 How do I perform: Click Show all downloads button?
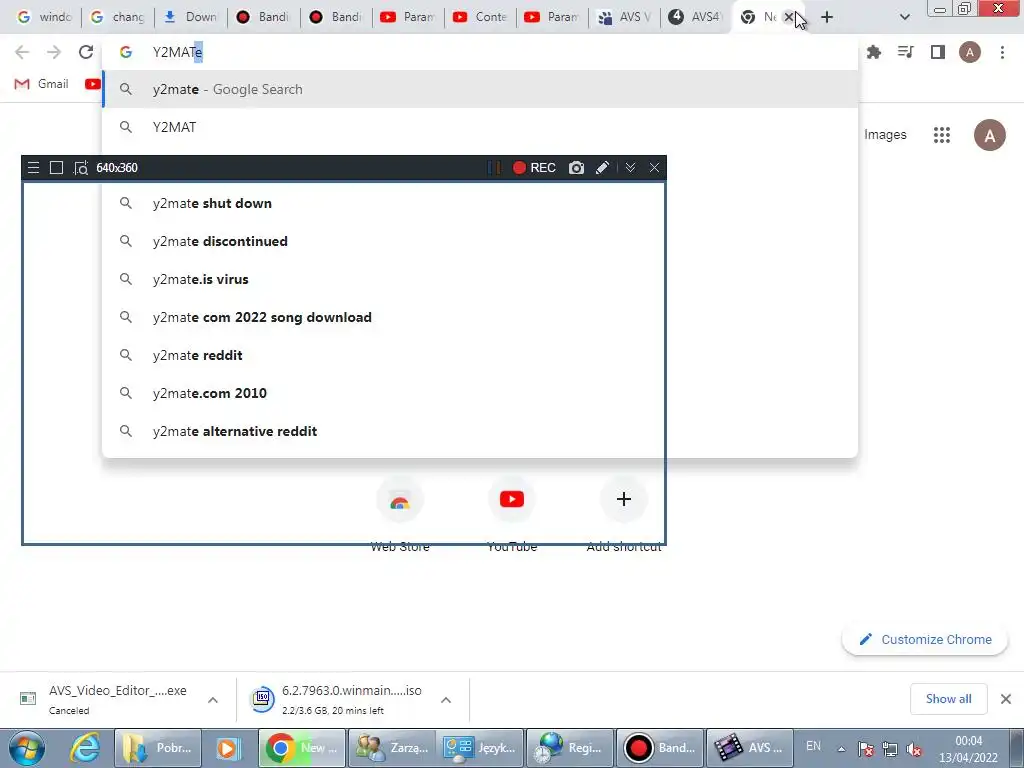(x=948, y=699)
